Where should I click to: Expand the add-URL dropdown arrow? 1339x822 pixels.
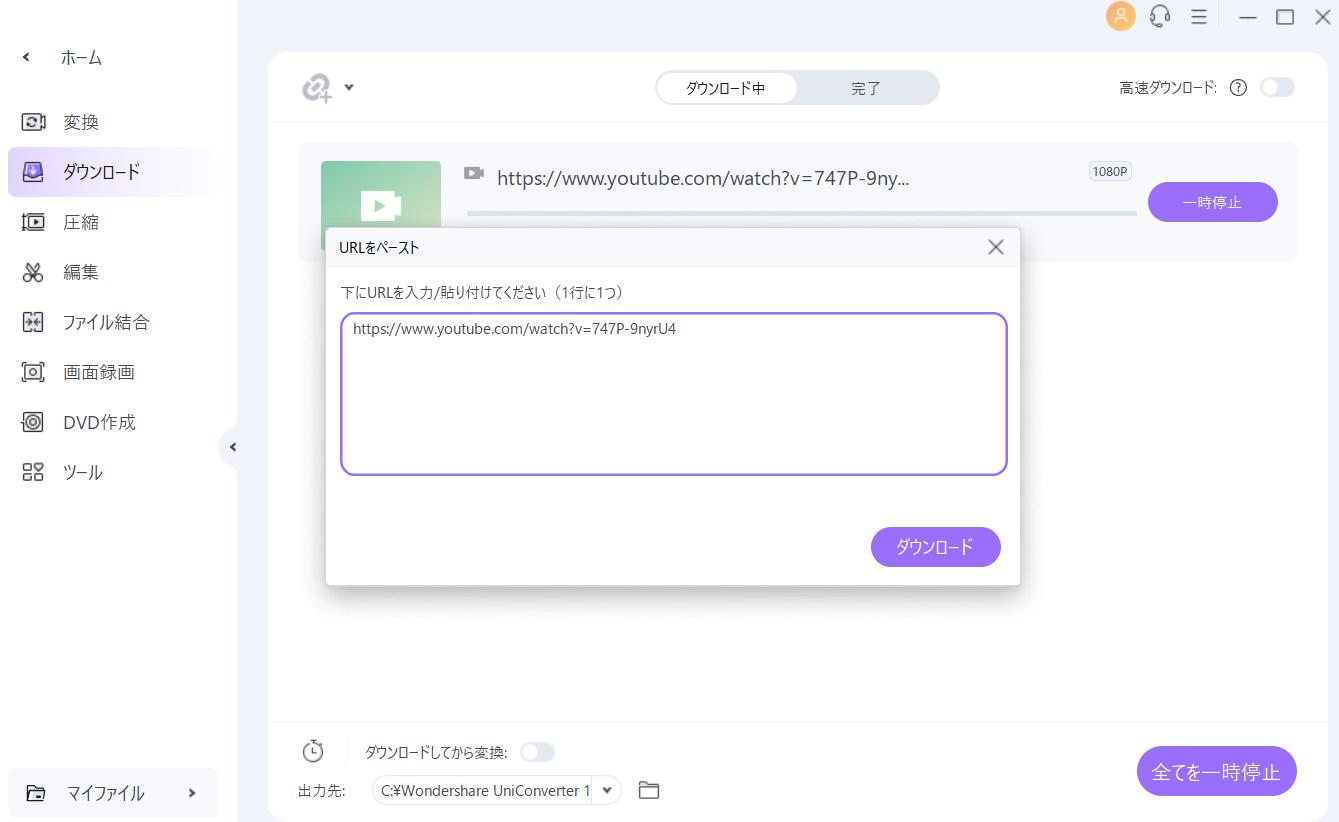pos(349,87)
